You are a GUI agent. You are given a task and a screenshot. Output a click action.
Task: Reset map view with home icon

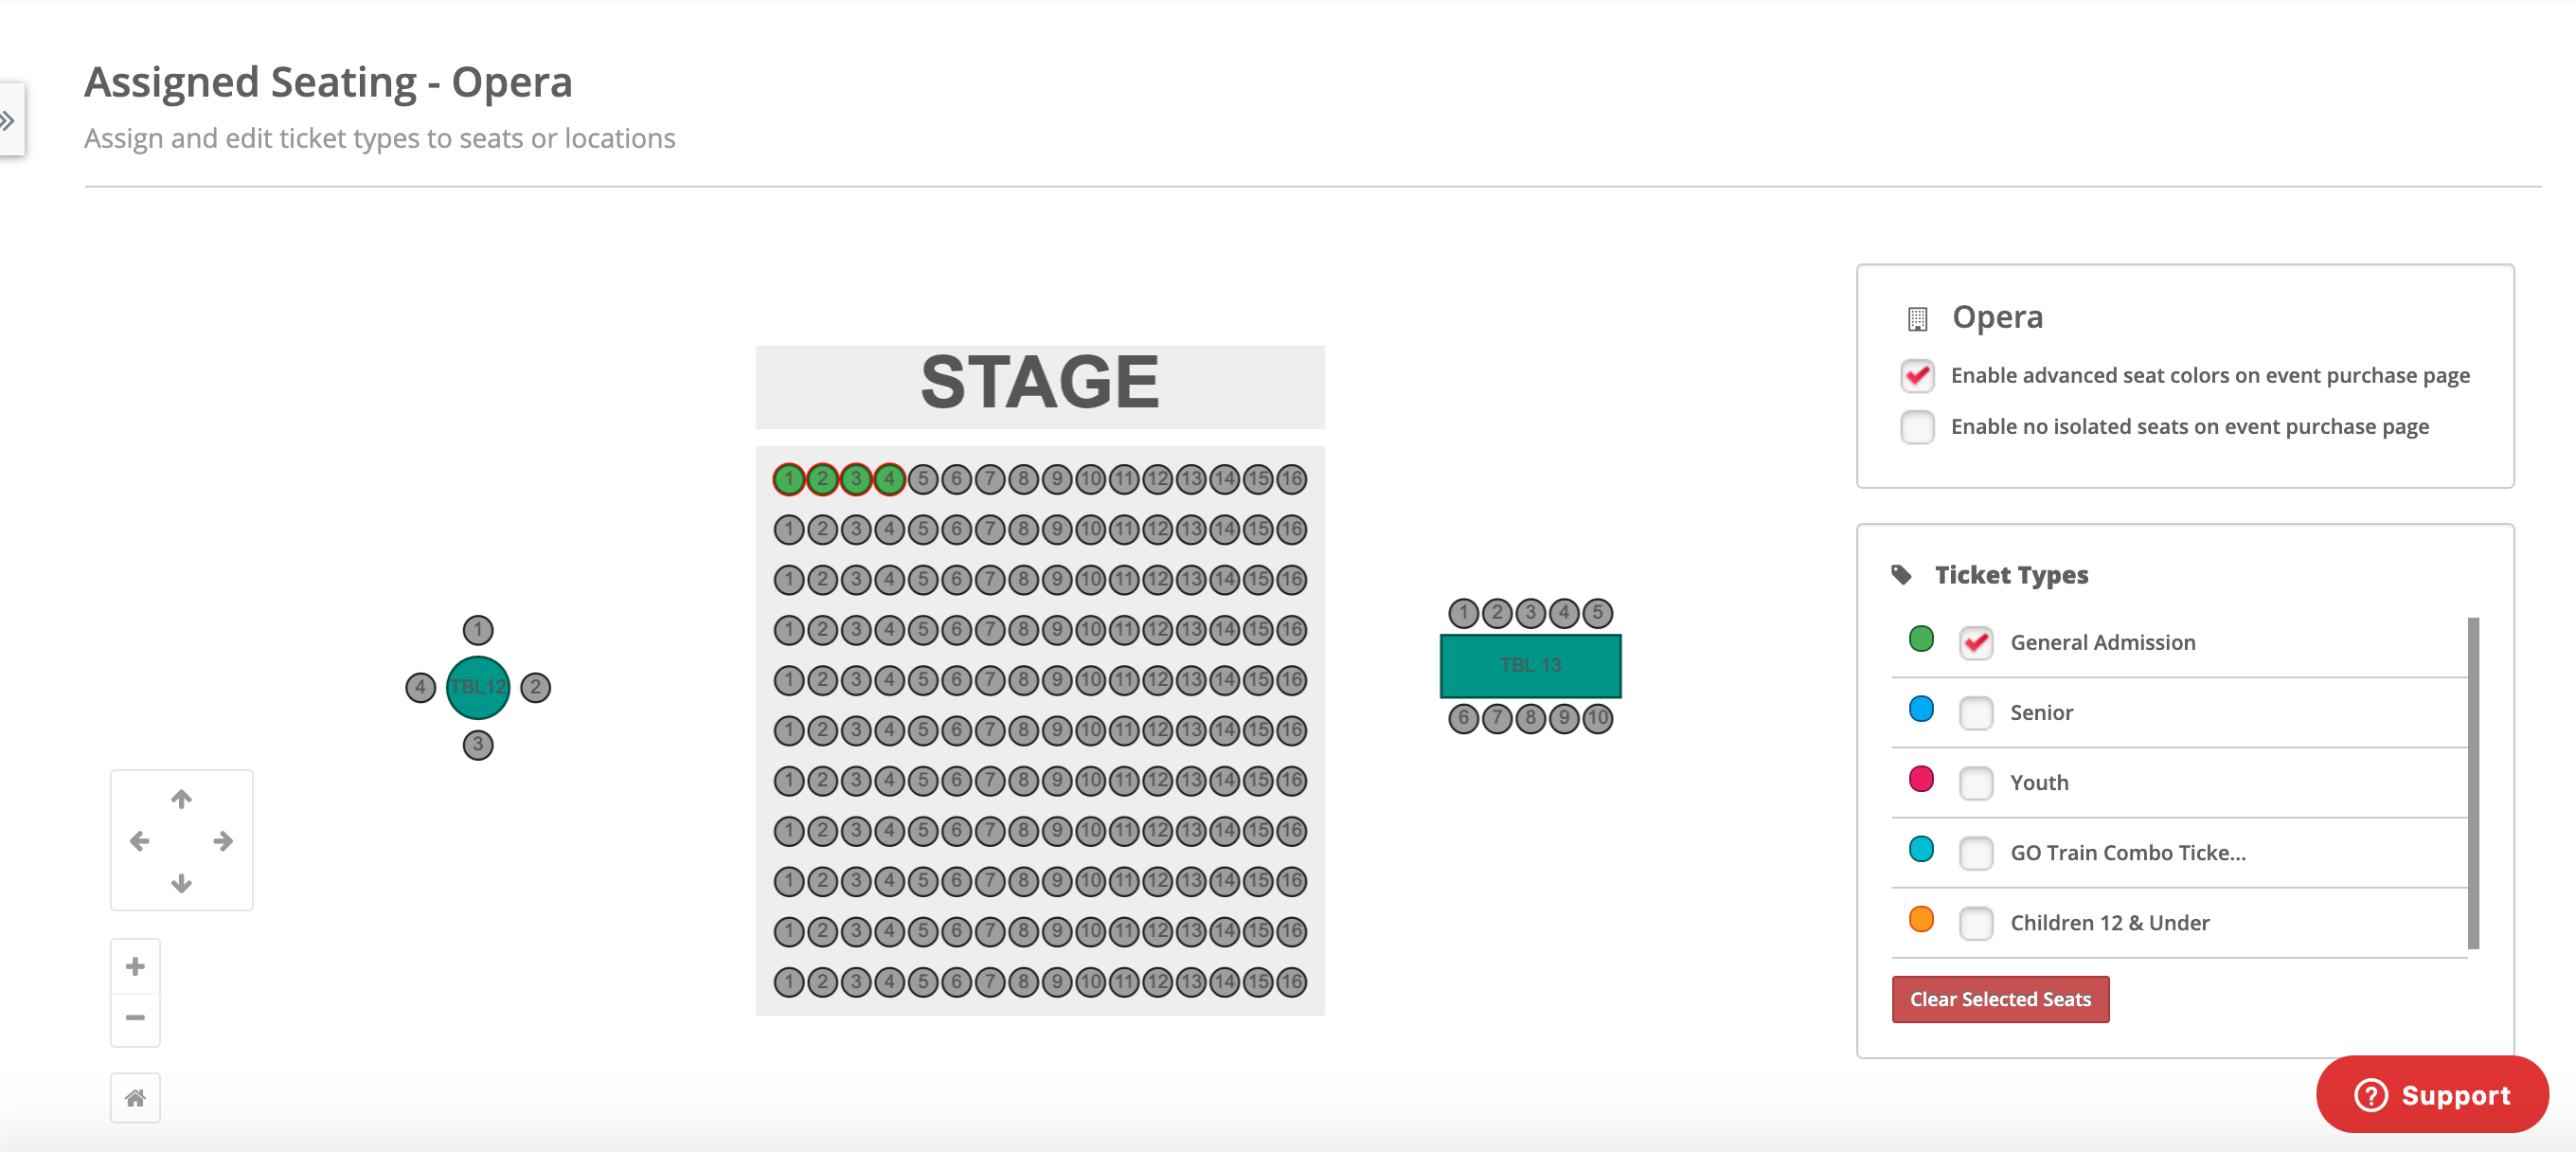pyautogui.click(x=135, y=1098)
